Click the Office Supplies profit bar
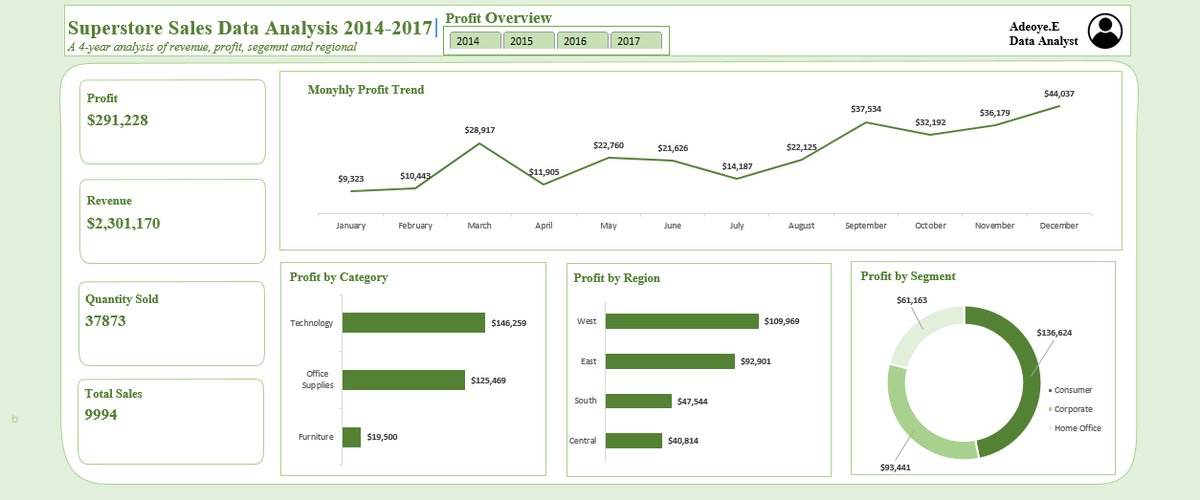The width and height of the screenshot is (1200, 500). point(404,380)
